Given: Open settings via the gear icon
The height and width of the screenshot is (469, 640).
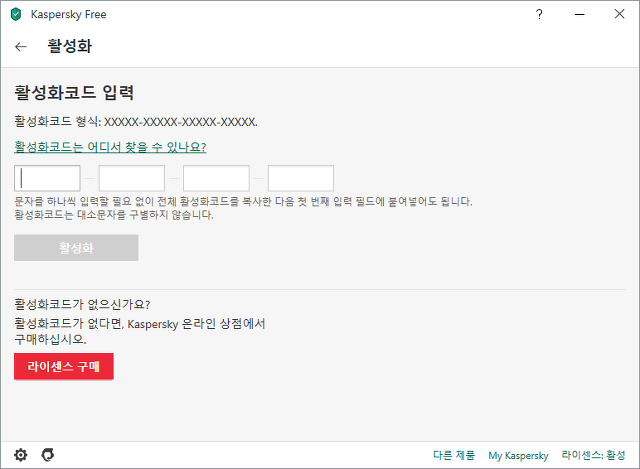Looking at the screenshot, I should coord(21,455).
